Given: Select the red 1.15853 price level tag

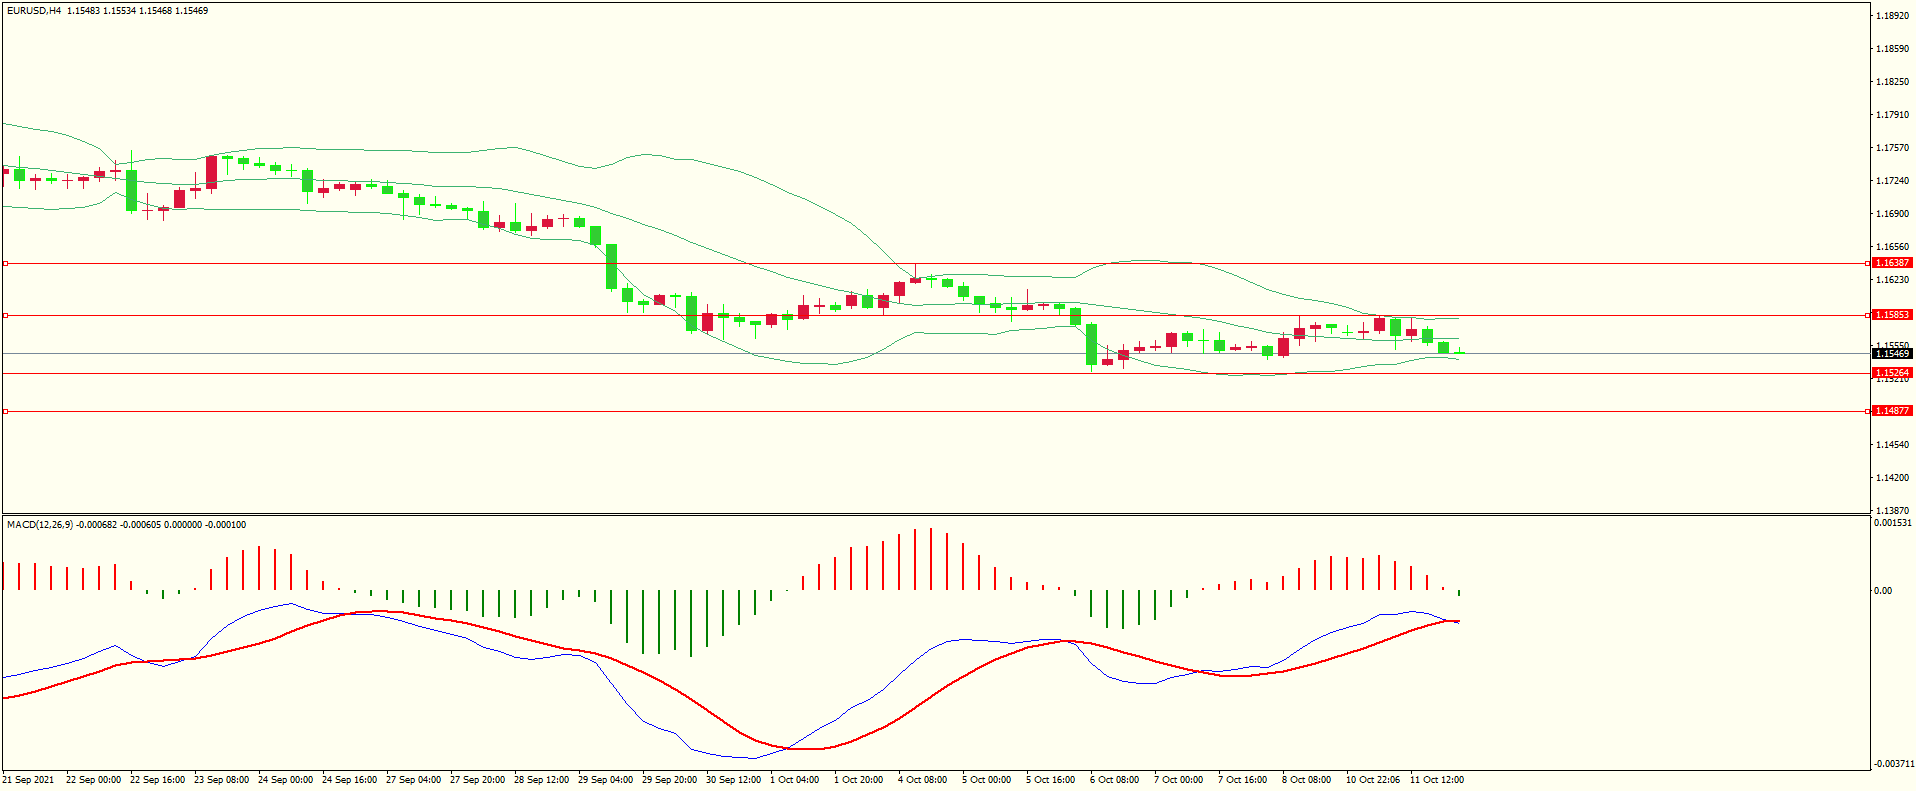Looking at the screenshot, I should [x=1891, y=315].
